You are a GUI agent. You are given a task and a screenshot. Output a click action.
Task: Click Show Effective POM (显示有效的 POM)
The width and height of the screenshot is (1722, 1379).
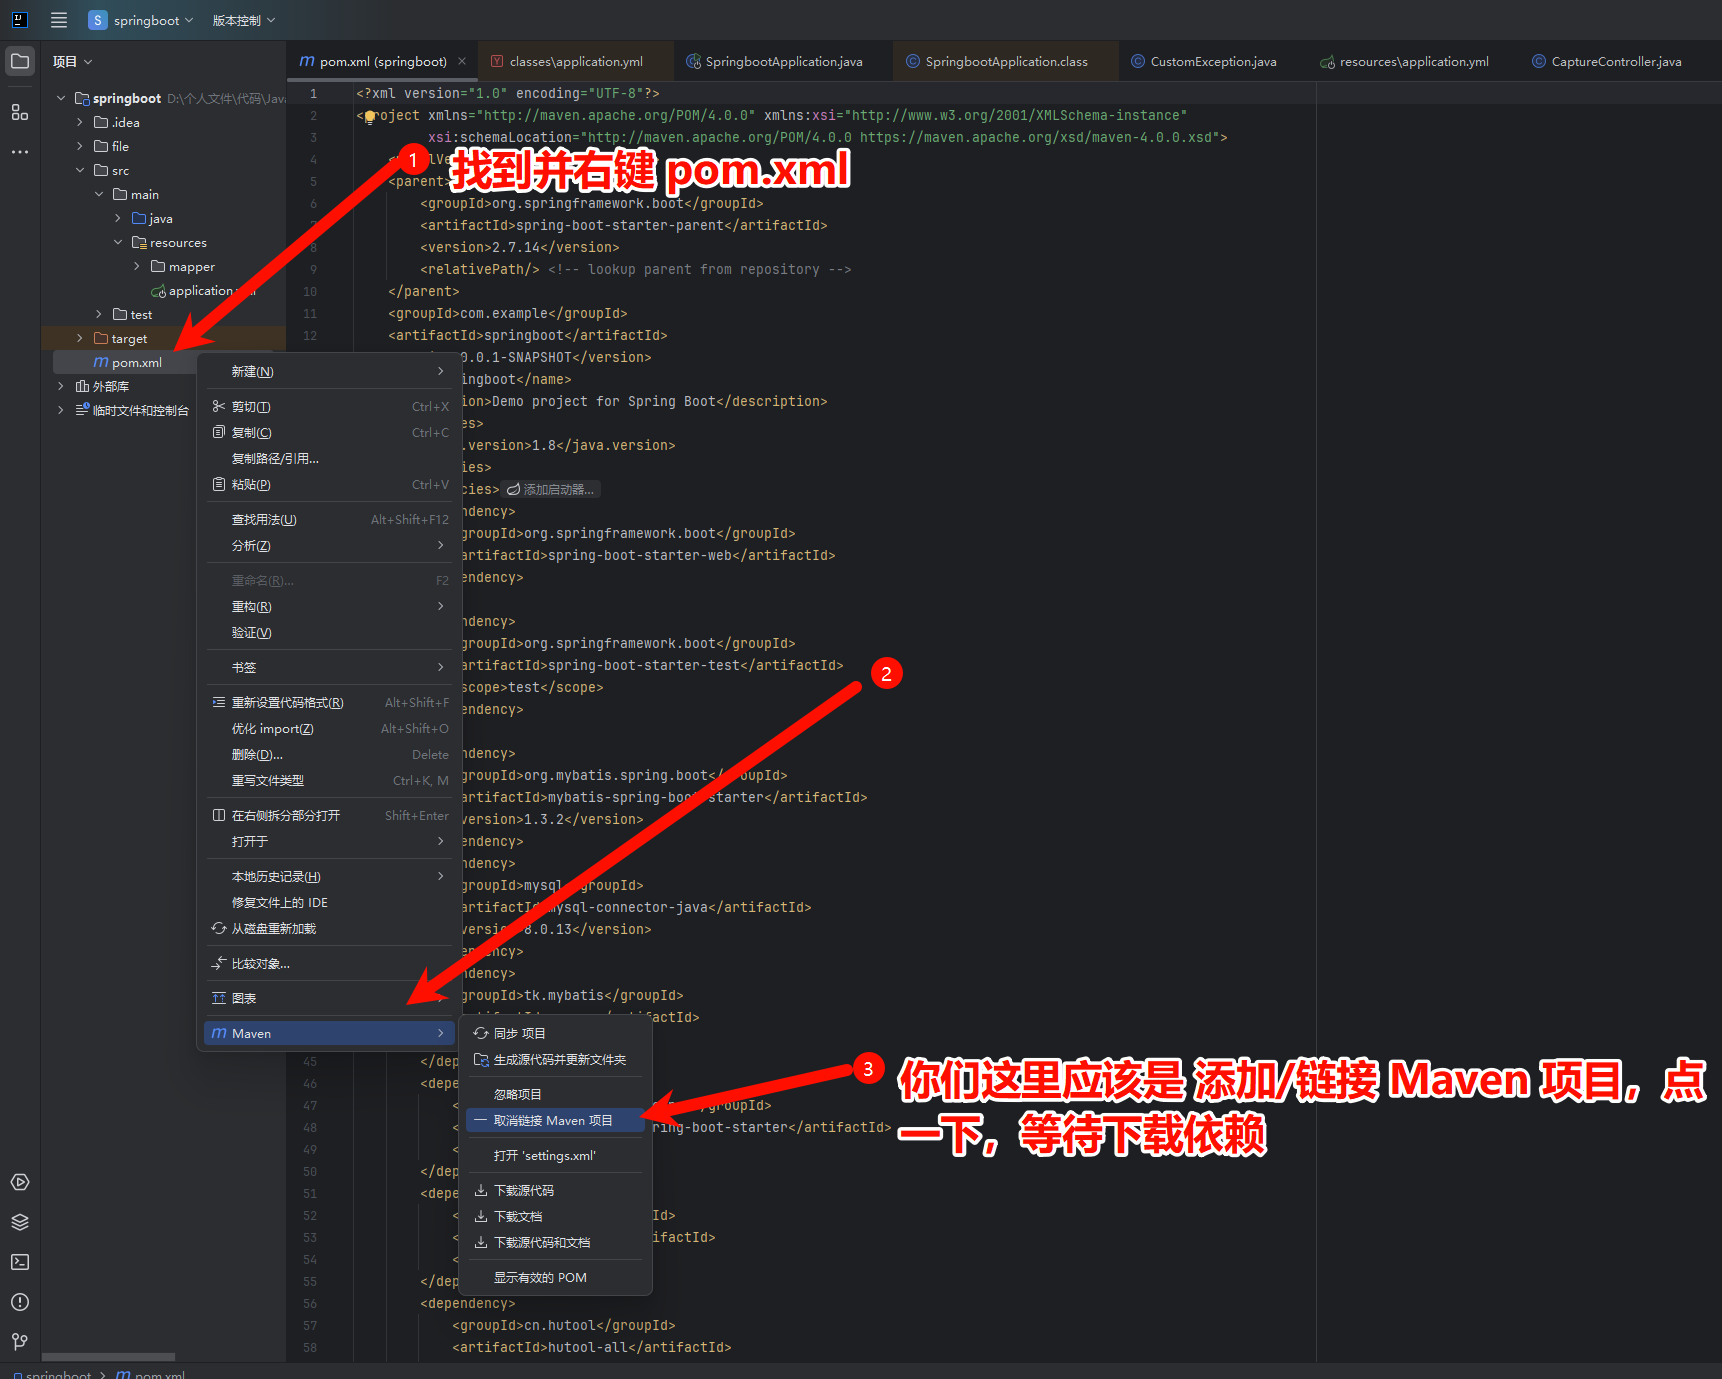tap(556, 1277)
